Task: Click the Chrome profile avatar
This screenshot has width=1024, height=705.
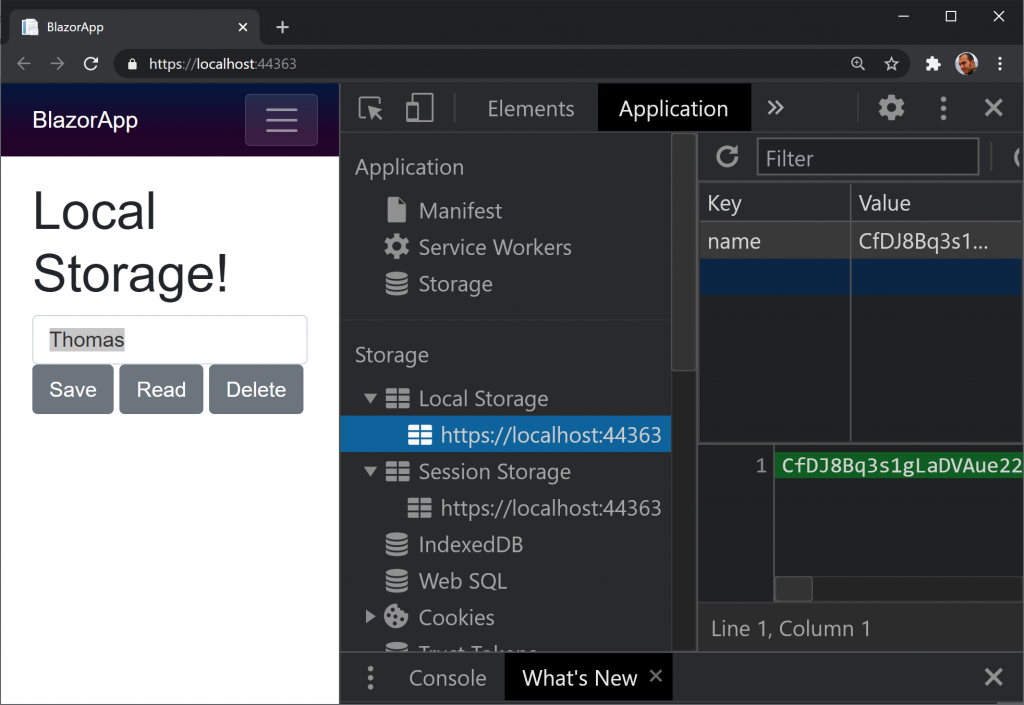Action: tap(966, 63)
